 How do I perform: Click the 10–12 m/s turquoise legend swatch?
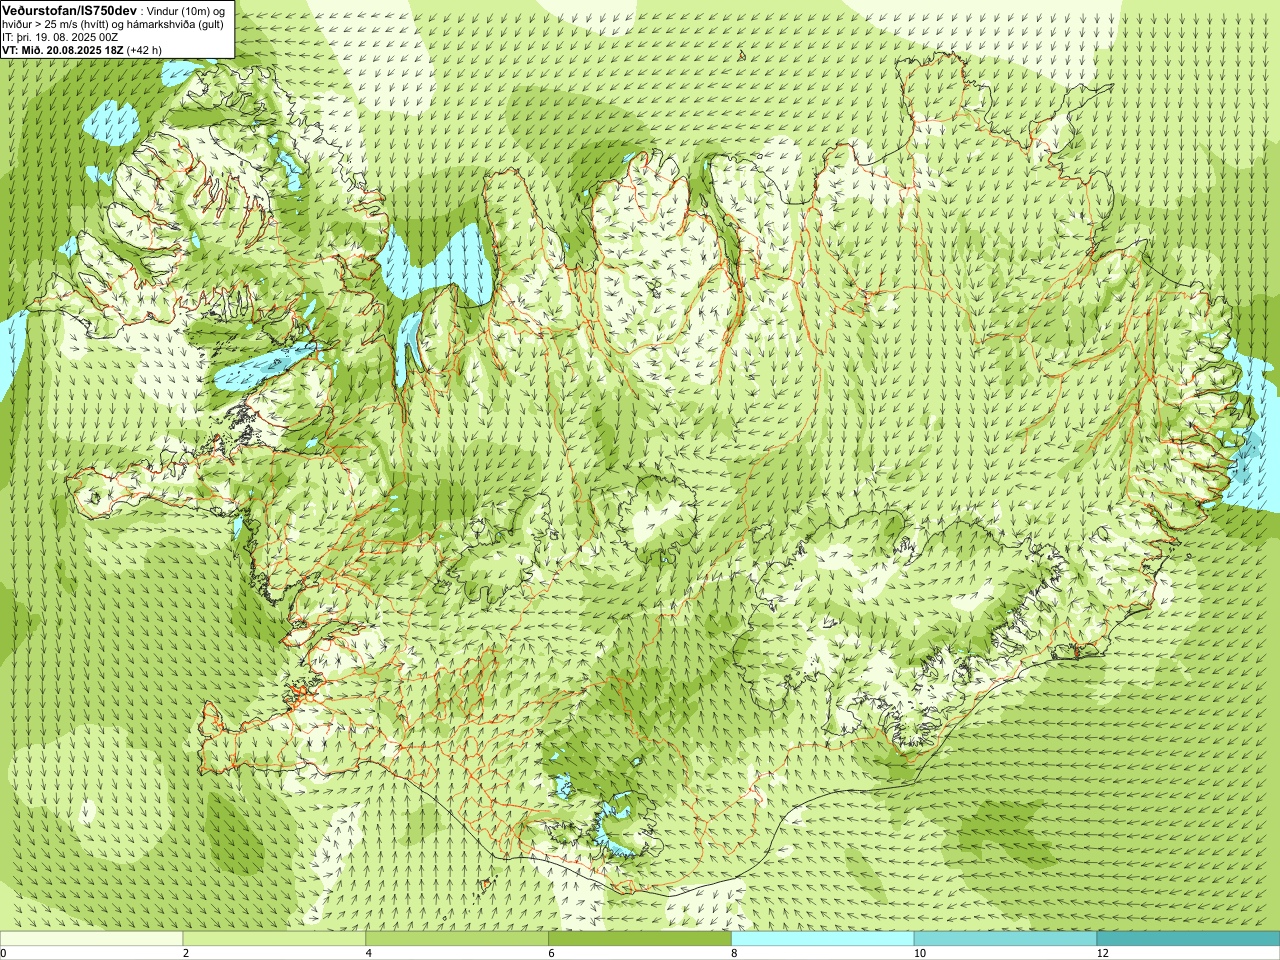(x=1005, y=939)
